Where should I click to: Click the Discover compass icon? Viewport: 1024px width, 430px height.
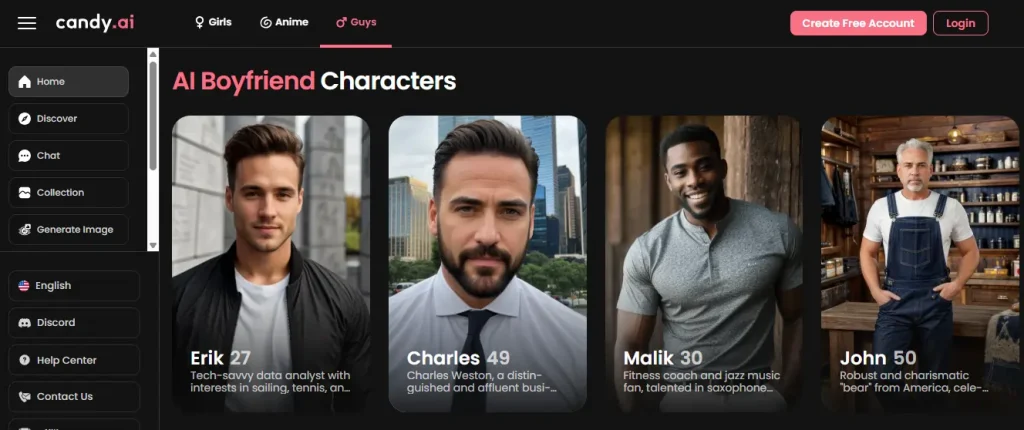coord(25,119)
